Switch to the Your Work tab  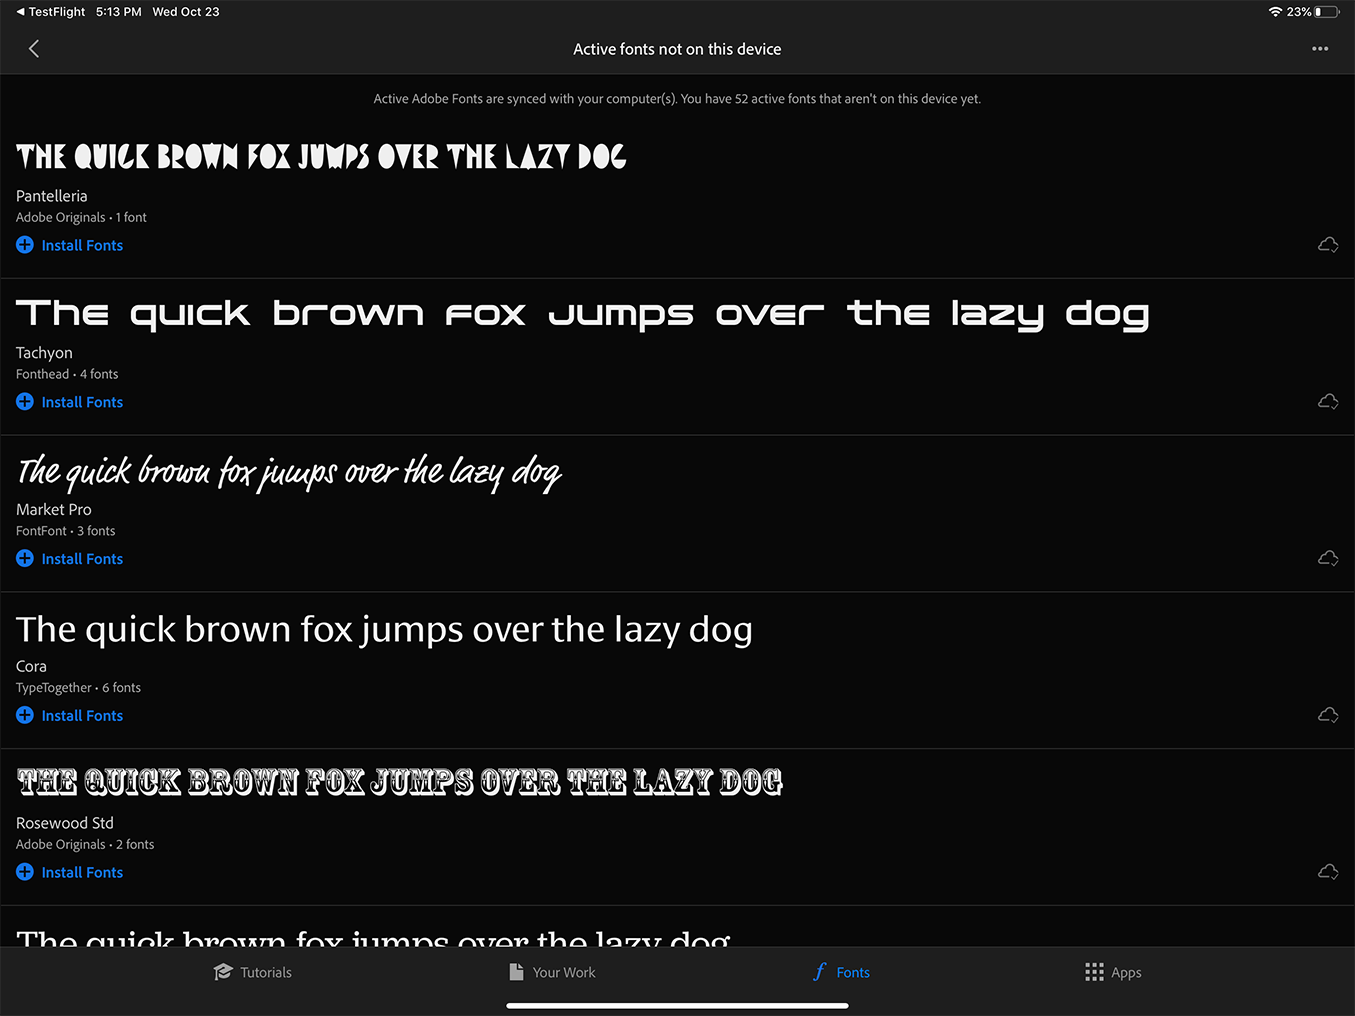[x=552, y=972]
